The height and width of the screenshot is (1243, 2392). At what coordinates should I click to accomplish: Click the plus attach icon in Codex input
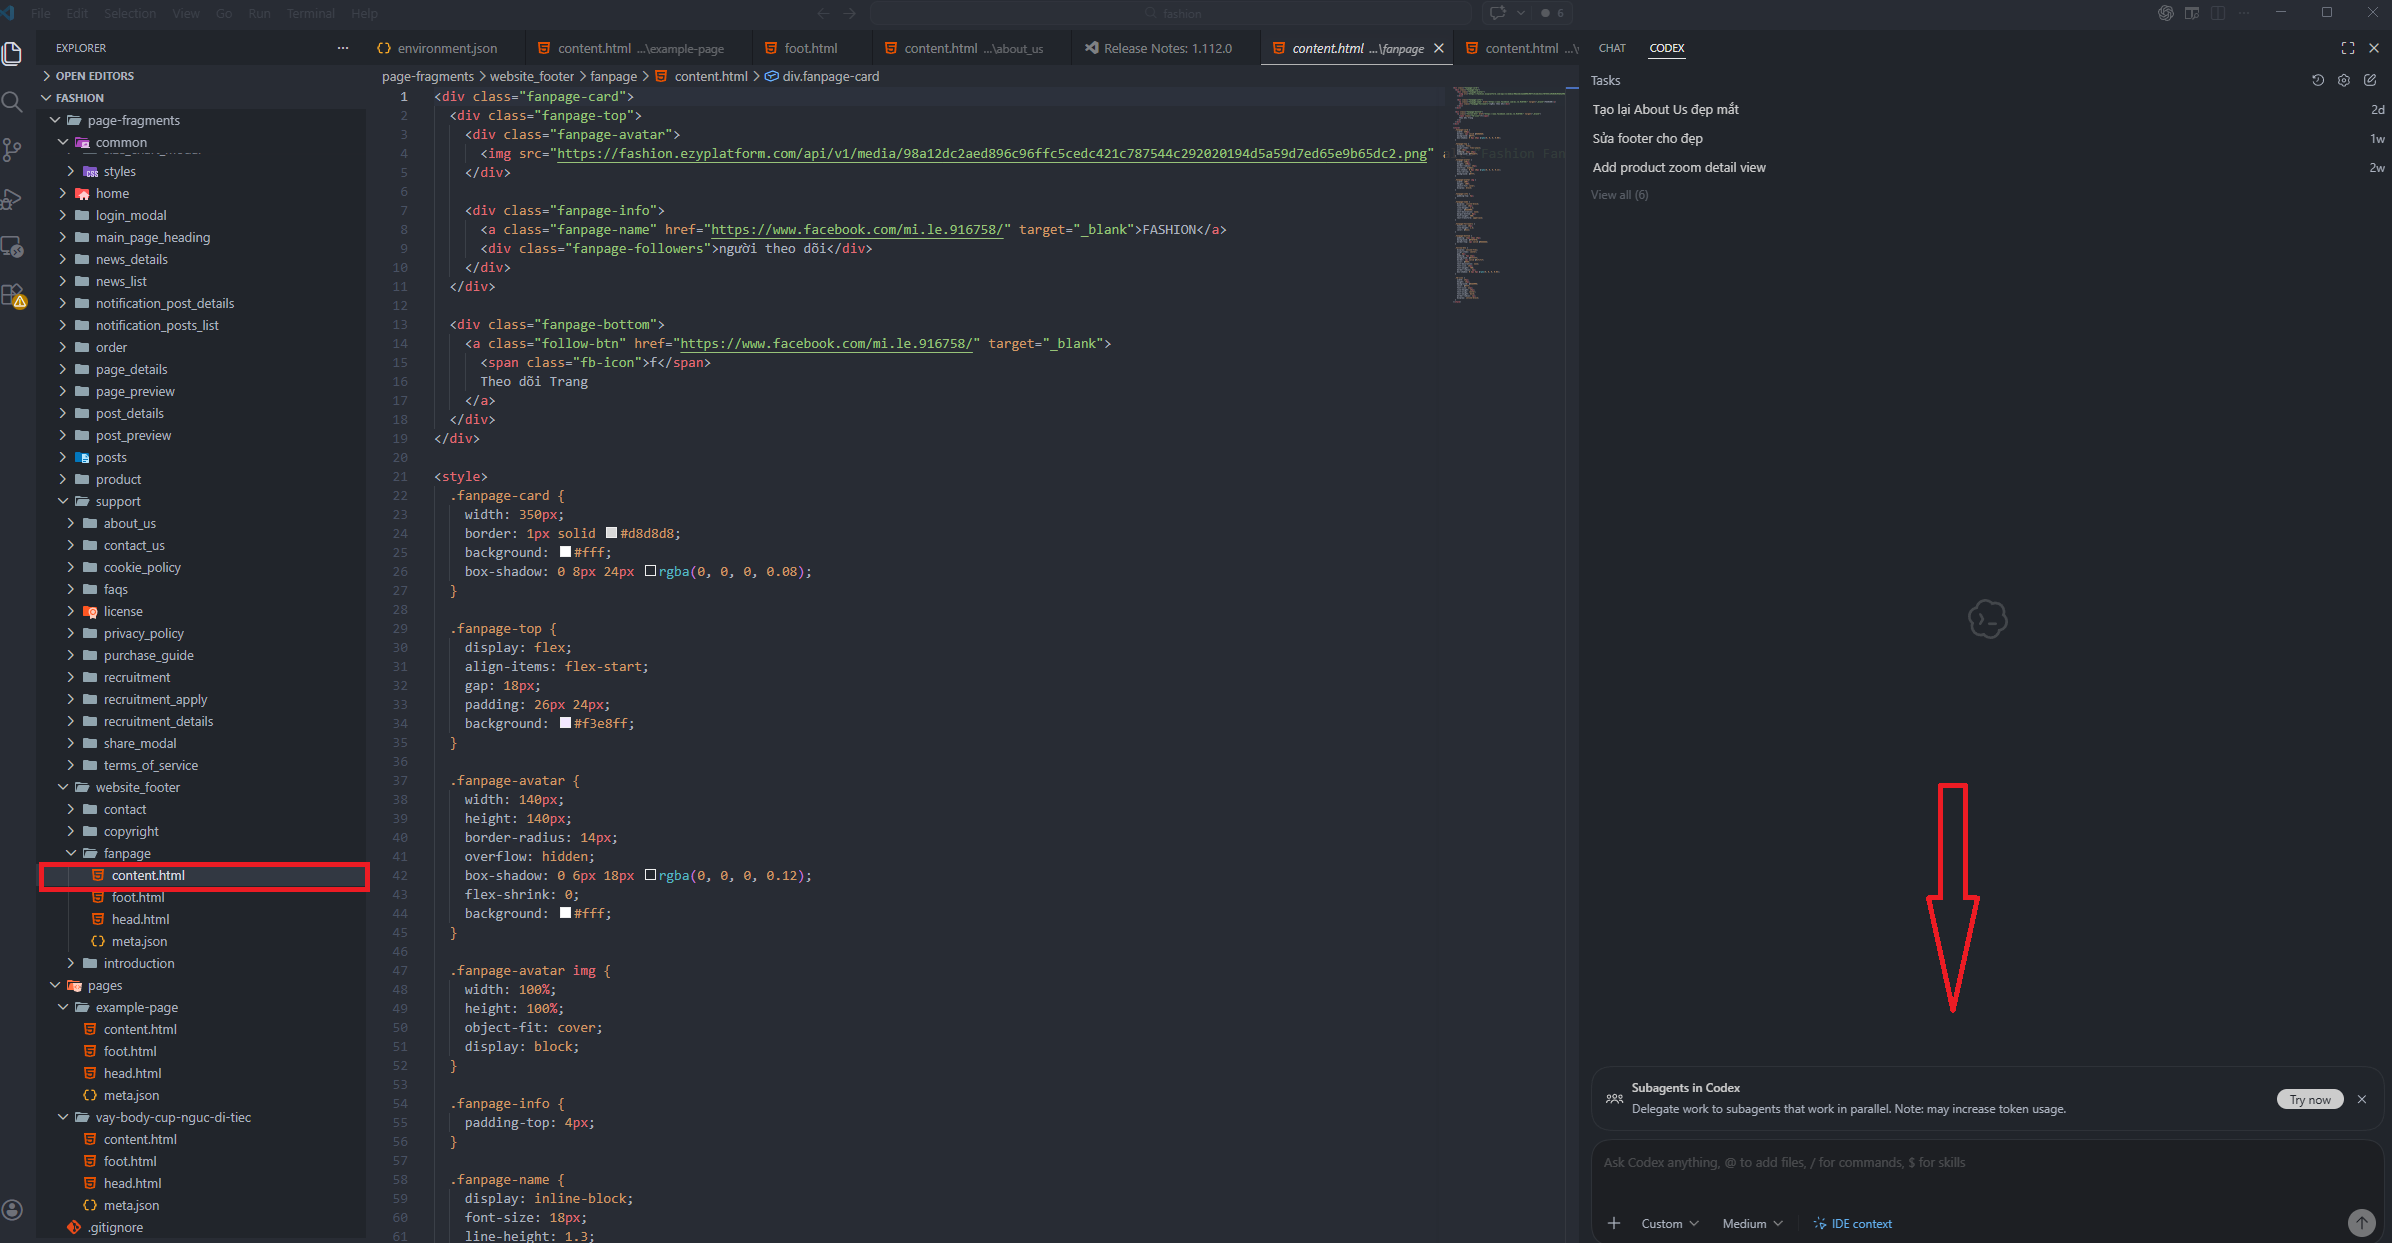point(1613,1223)
